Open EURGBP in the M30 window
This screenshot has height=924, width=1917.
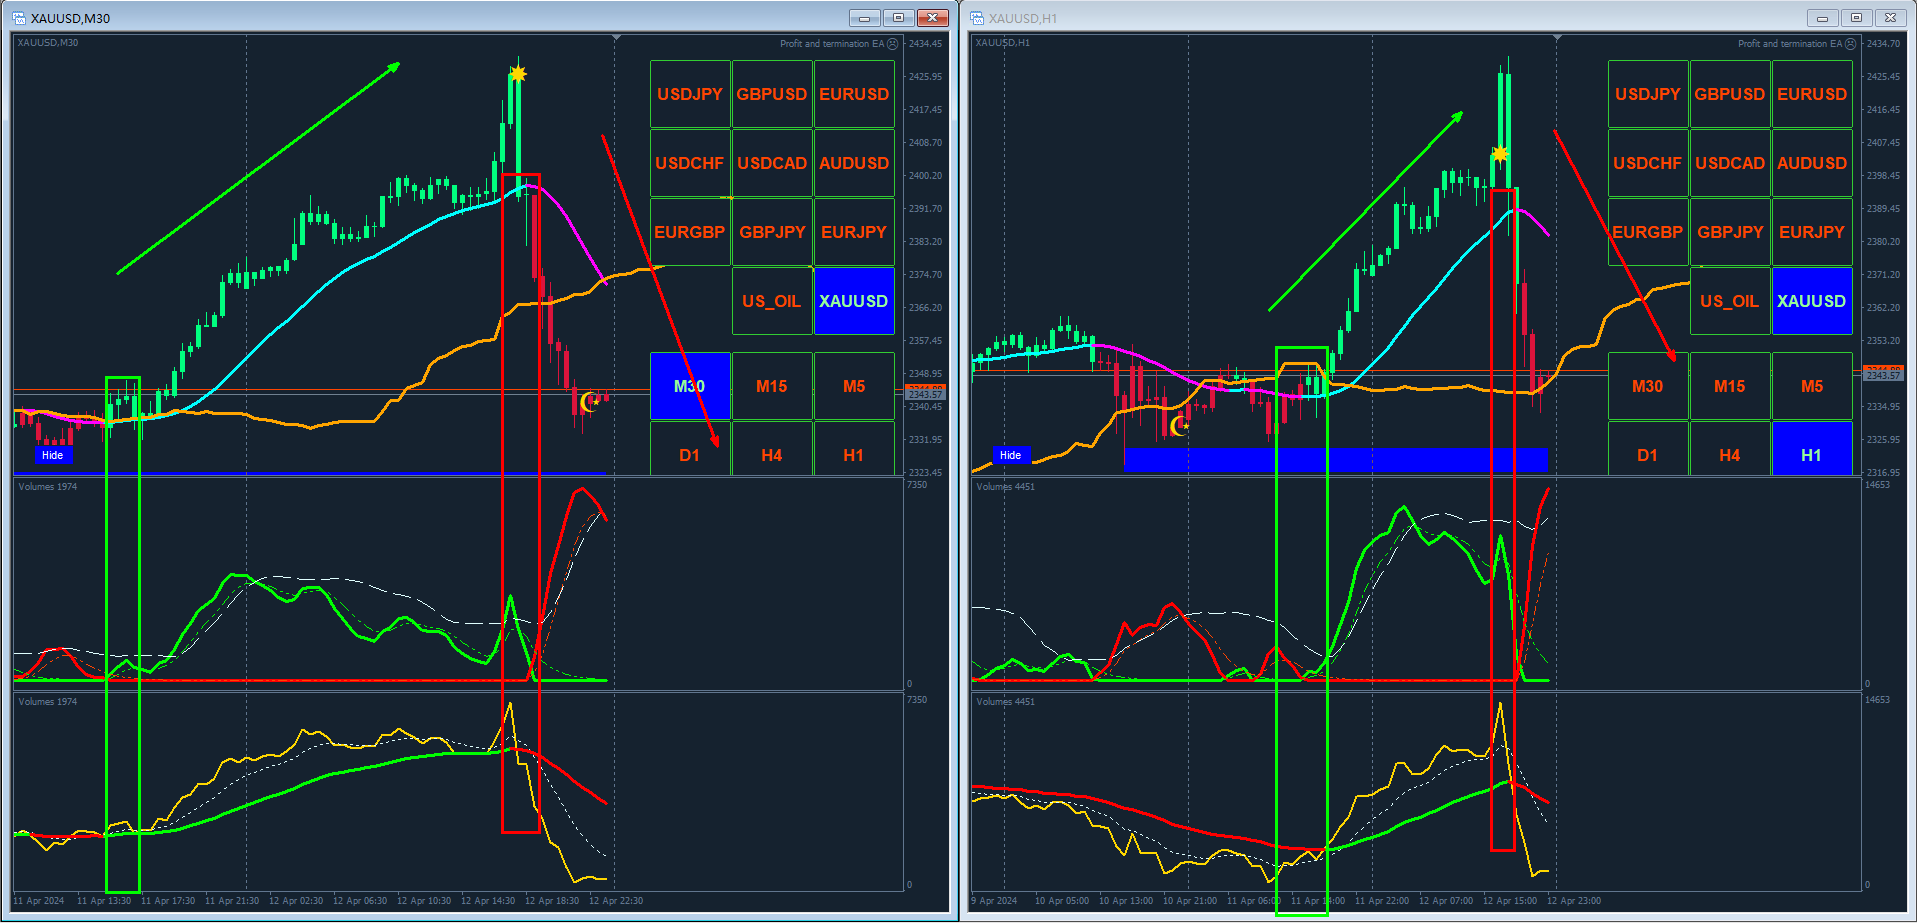coord(690,232)
